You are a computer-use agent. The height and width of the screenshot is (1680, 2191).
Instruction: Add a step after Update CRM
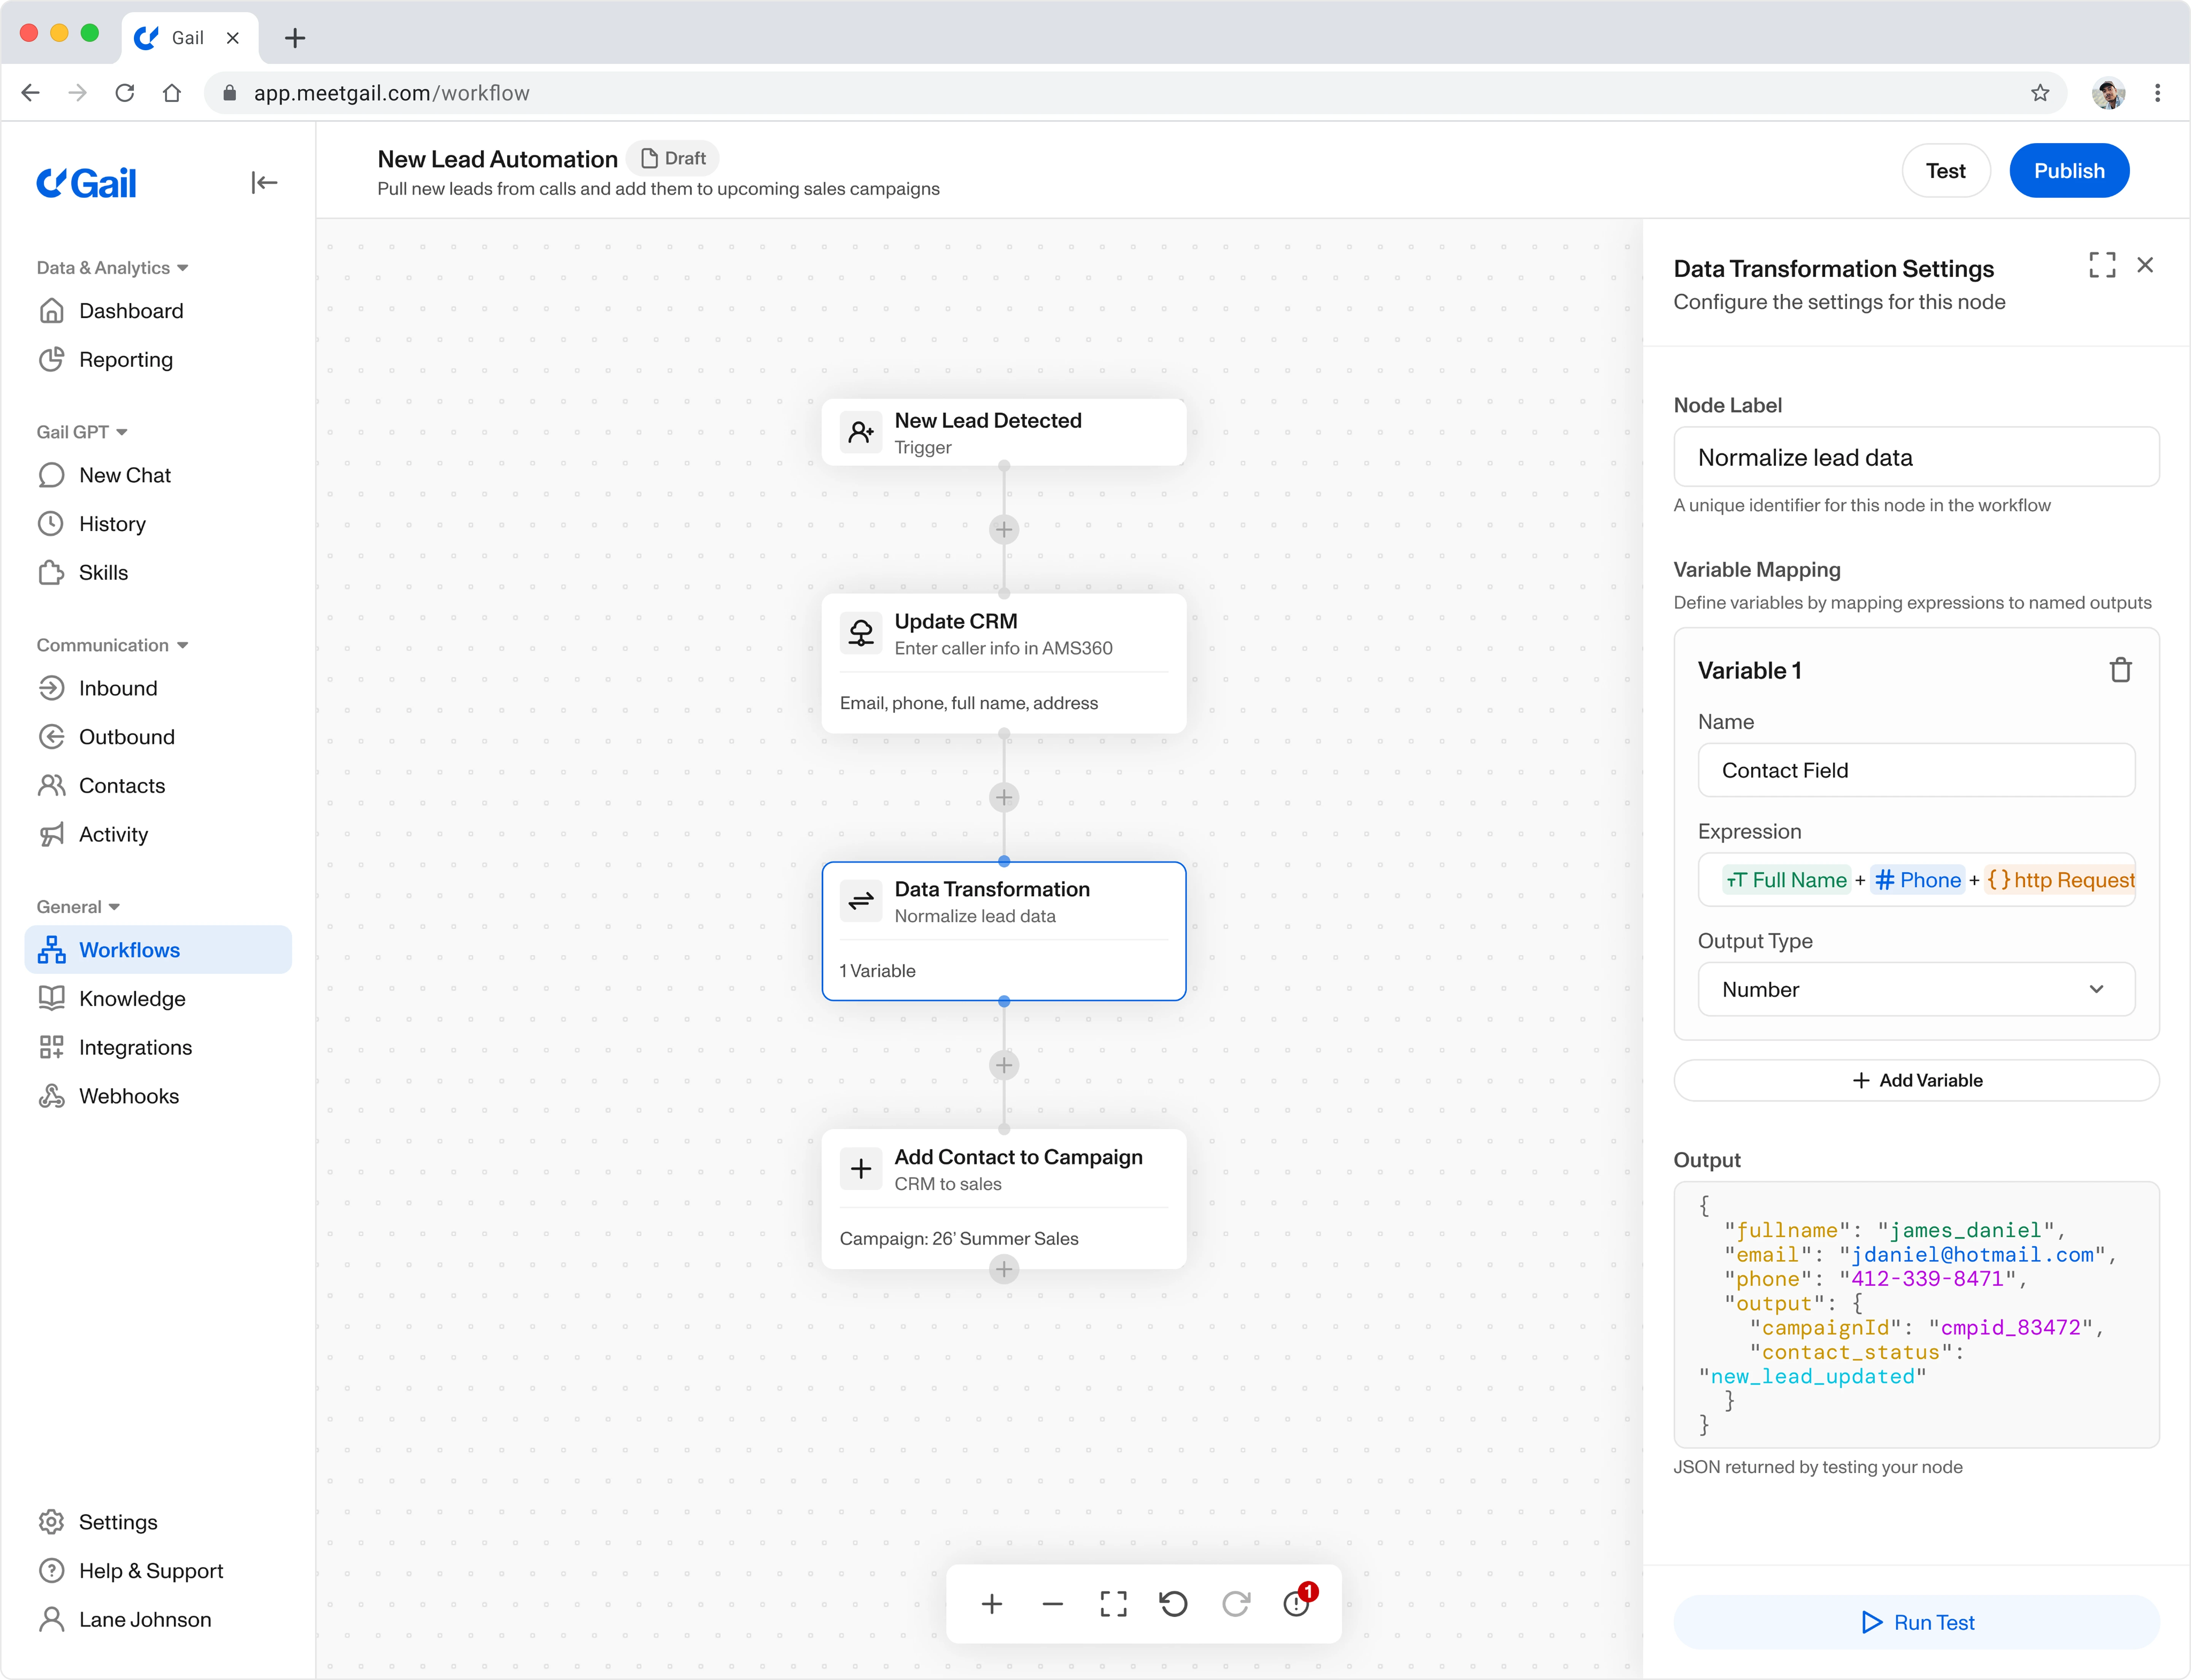click(1004, 797)
